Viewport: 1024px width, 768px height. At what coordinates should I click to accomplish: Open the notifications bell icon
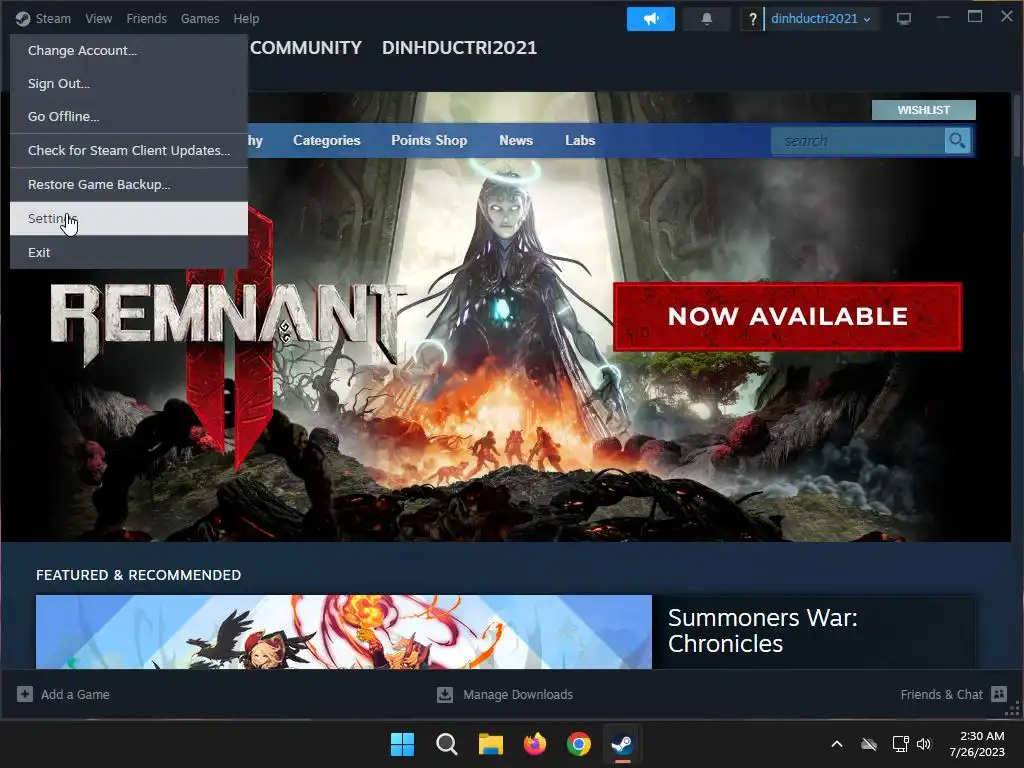coord(707,19)
